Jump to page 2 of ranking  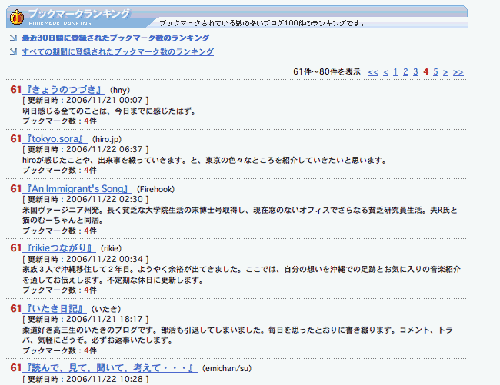point(405,72)
